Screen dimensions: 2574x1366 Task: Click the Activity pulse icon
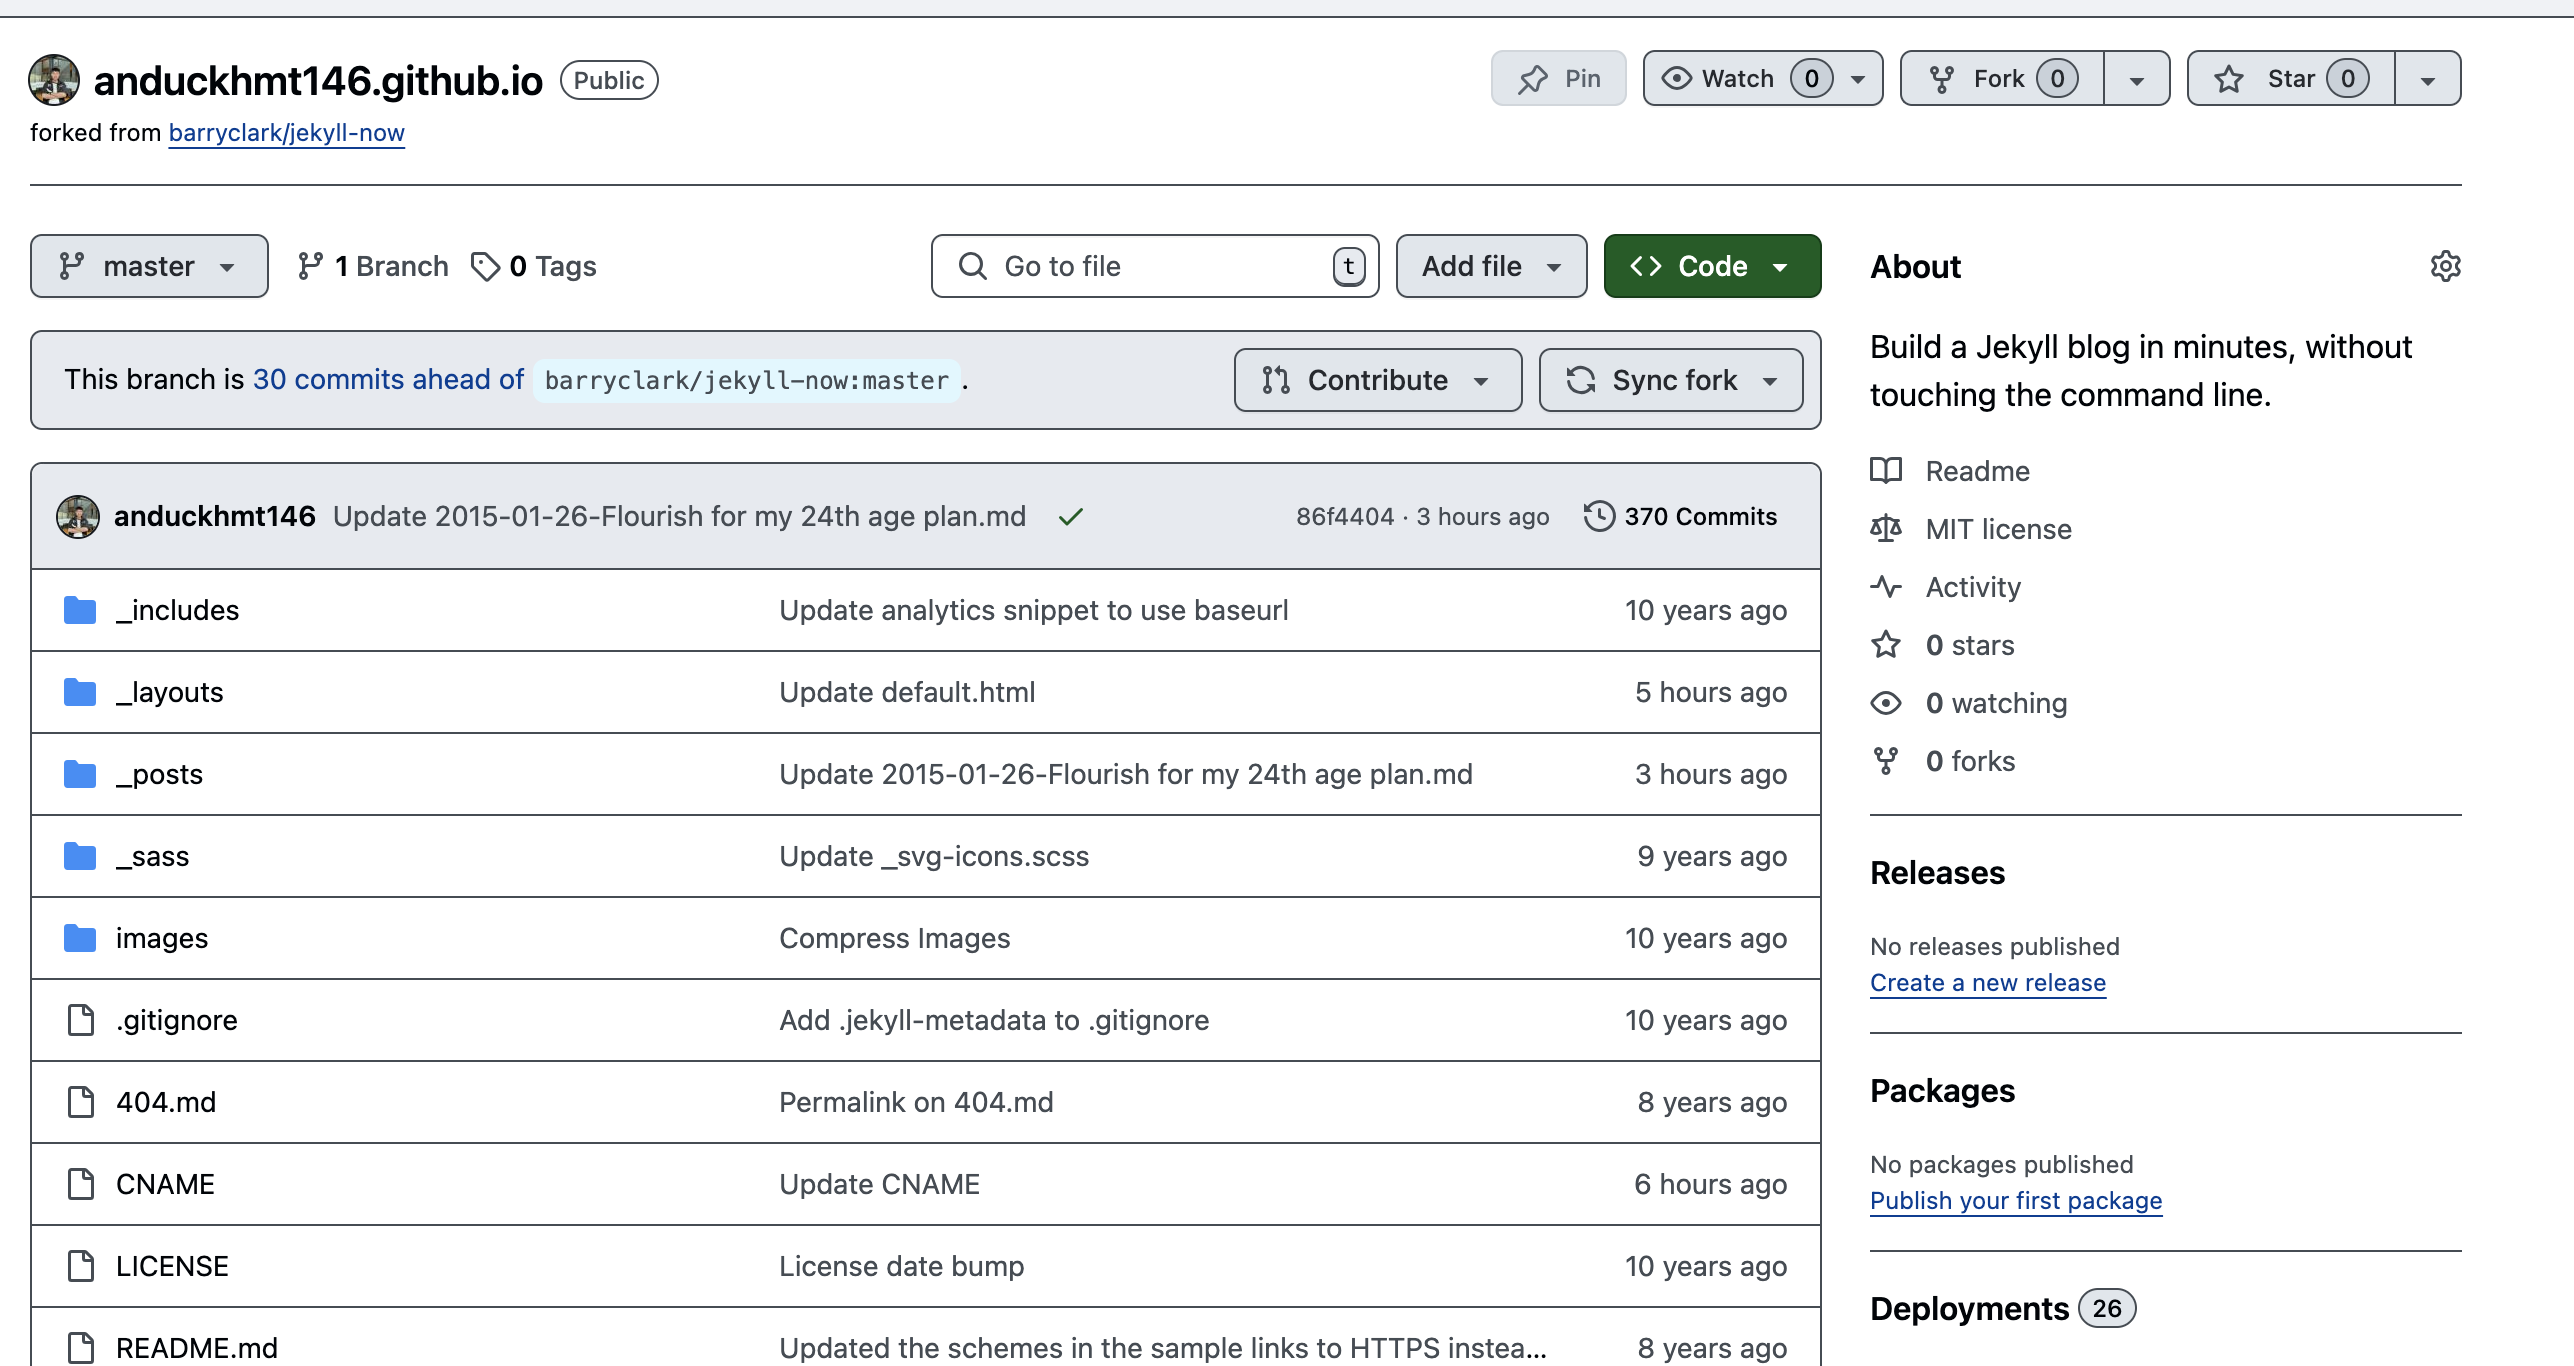(1886, 587)
